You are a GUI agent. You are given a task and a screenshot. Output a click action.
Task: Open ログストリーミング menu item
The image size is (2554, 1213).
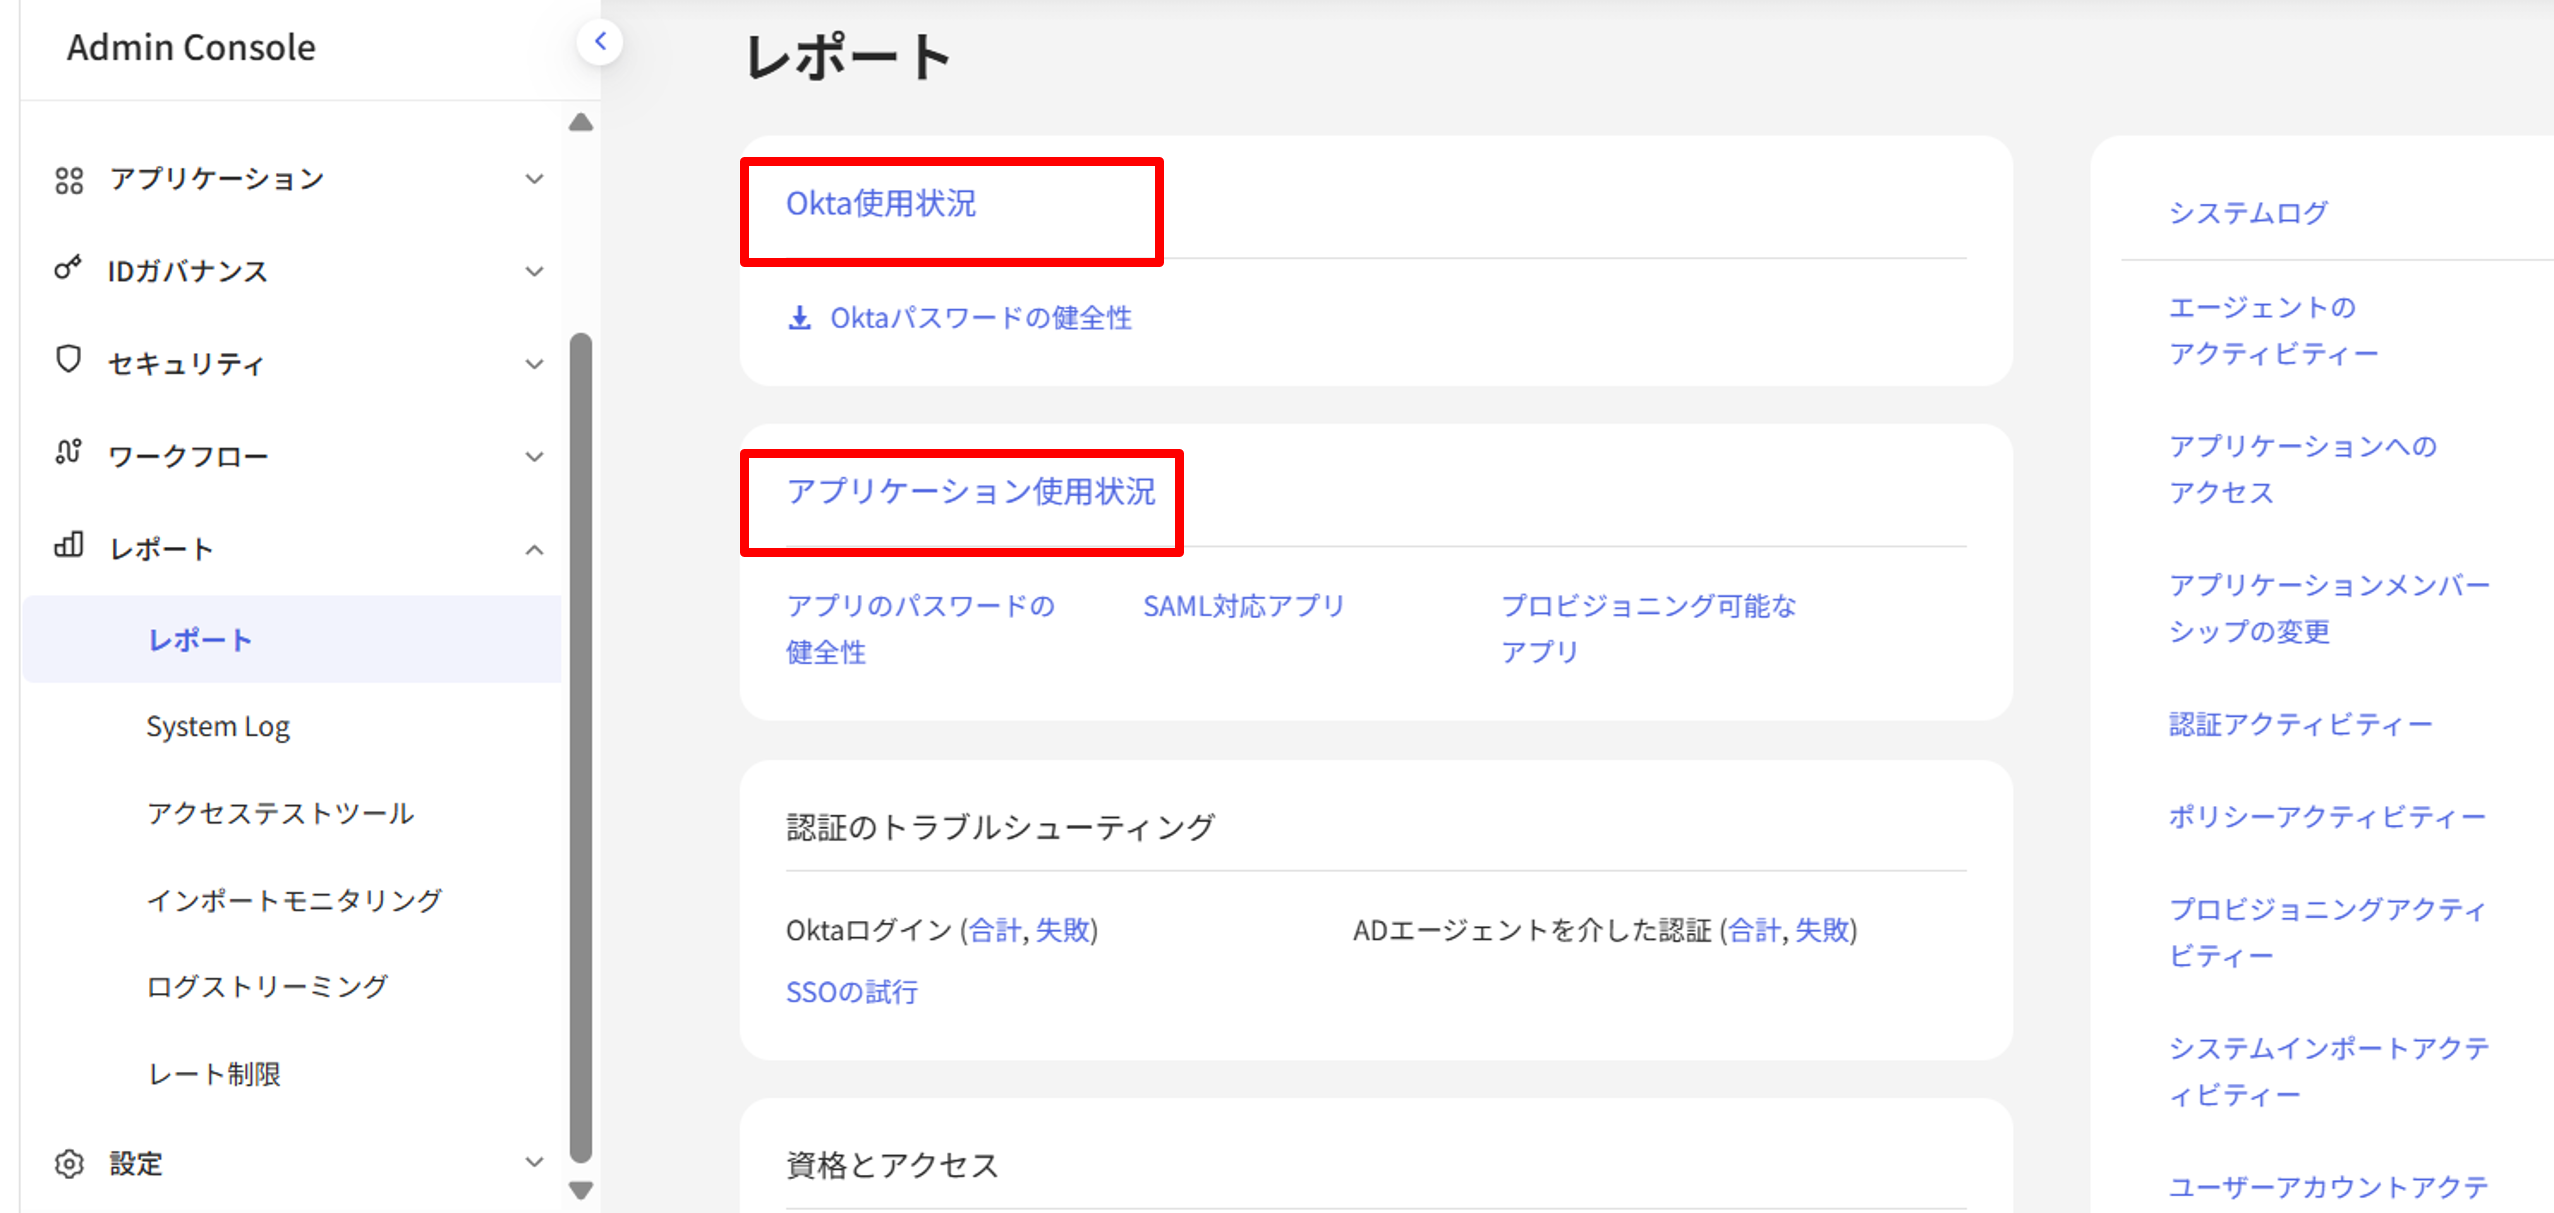[x=267, y=987]
